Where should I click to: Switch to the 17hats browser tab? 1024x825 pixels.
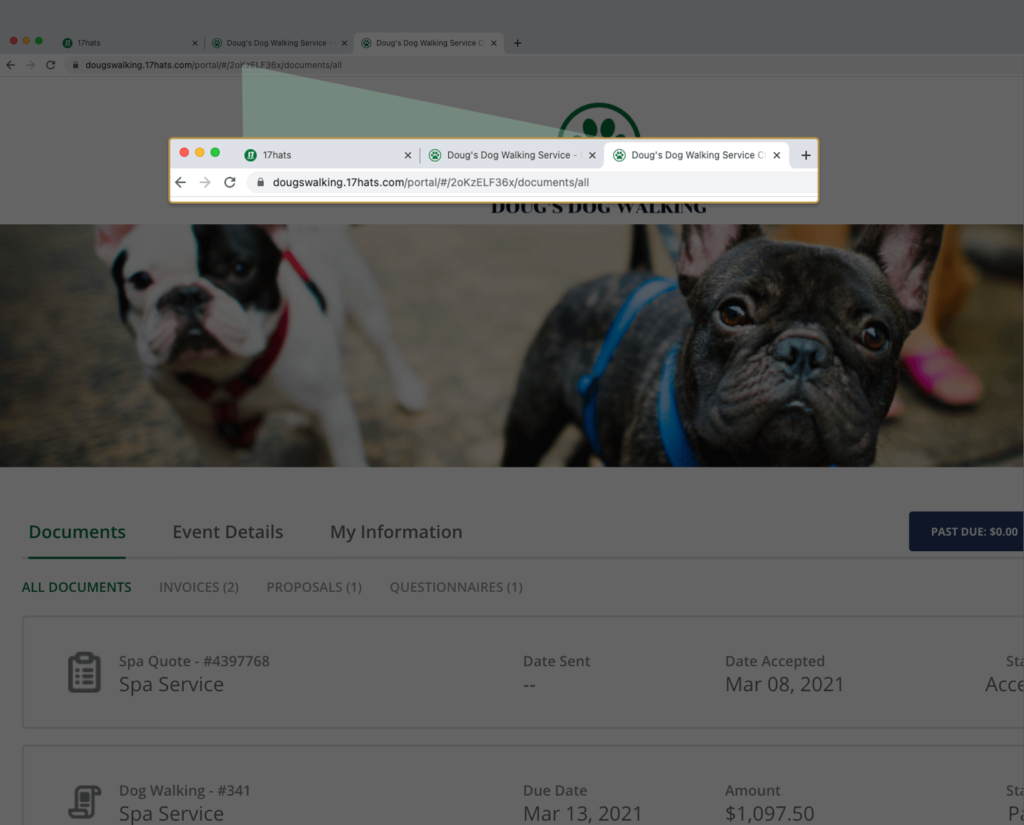pyautogui.click(x=320, y=156)
